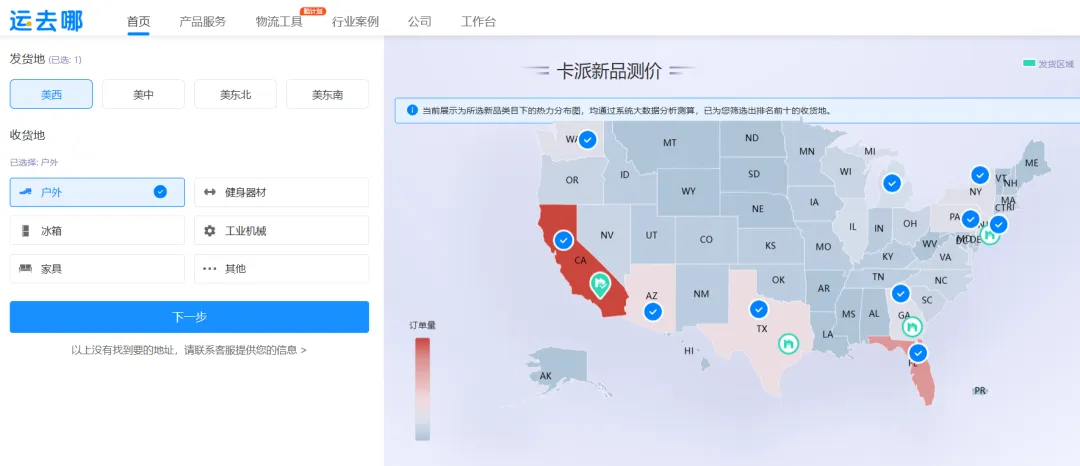
Task: Select 美西 as shipping origin
Action: tap(51, 94)
